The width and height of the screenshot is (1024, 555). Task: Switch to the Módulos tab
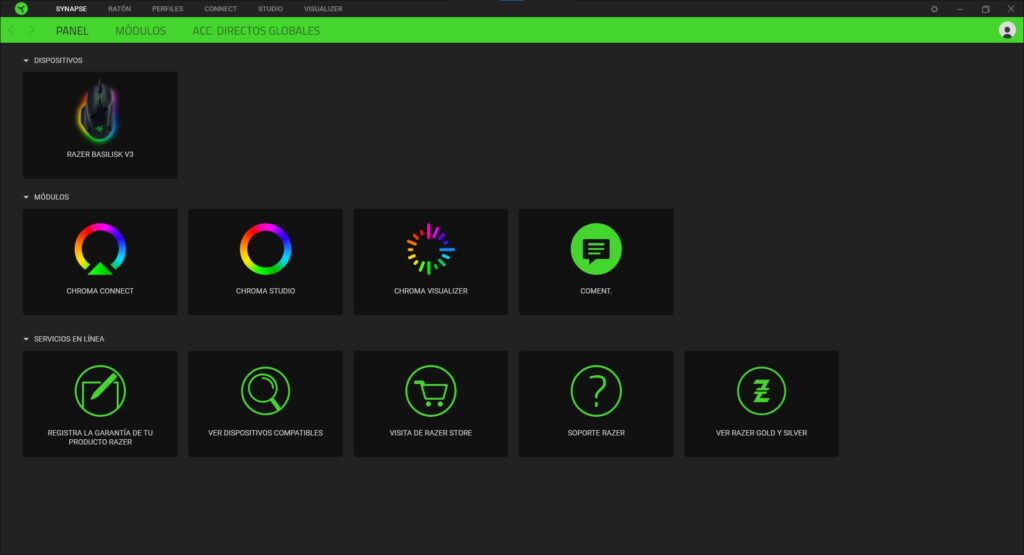[140, 31]
